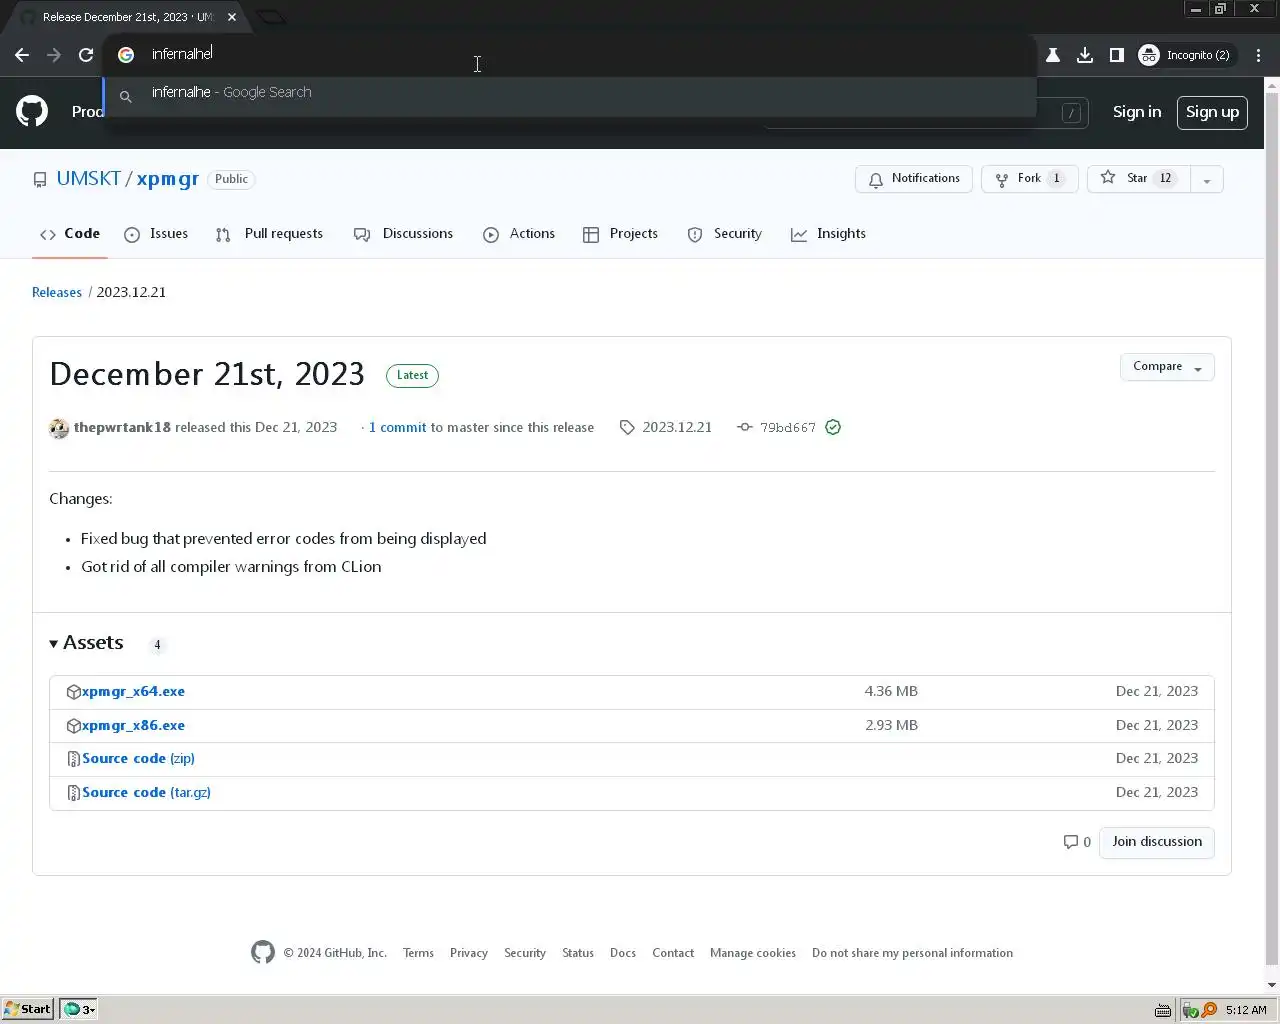Image resolution: width=1280 pixels, height=1024 pixels.
Task: Open the xpmgr repository link
Action: coord(167,179)
